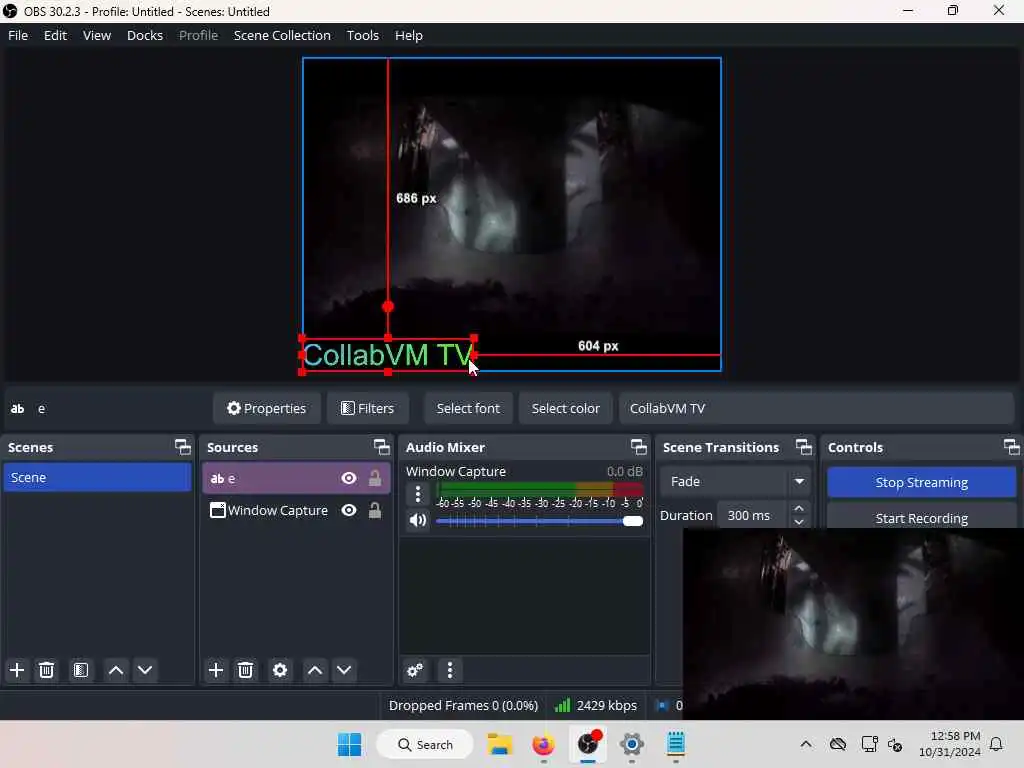1024x768 pixels.
Task: Click Dropped Frames 0 (0.0%) status text
Action: 463,705
